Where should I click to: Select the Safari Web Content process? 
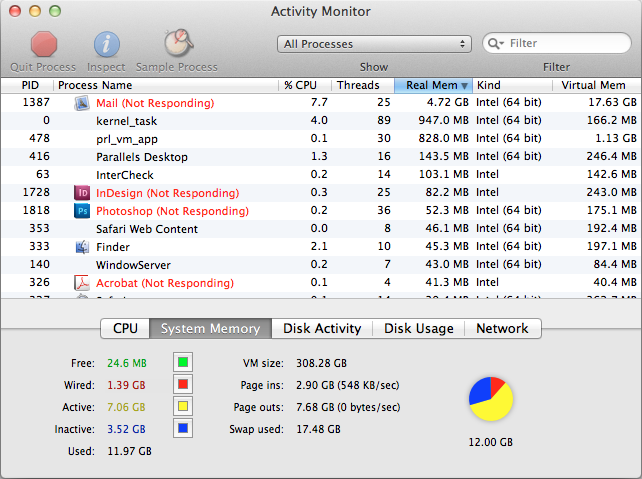[147, 229]
